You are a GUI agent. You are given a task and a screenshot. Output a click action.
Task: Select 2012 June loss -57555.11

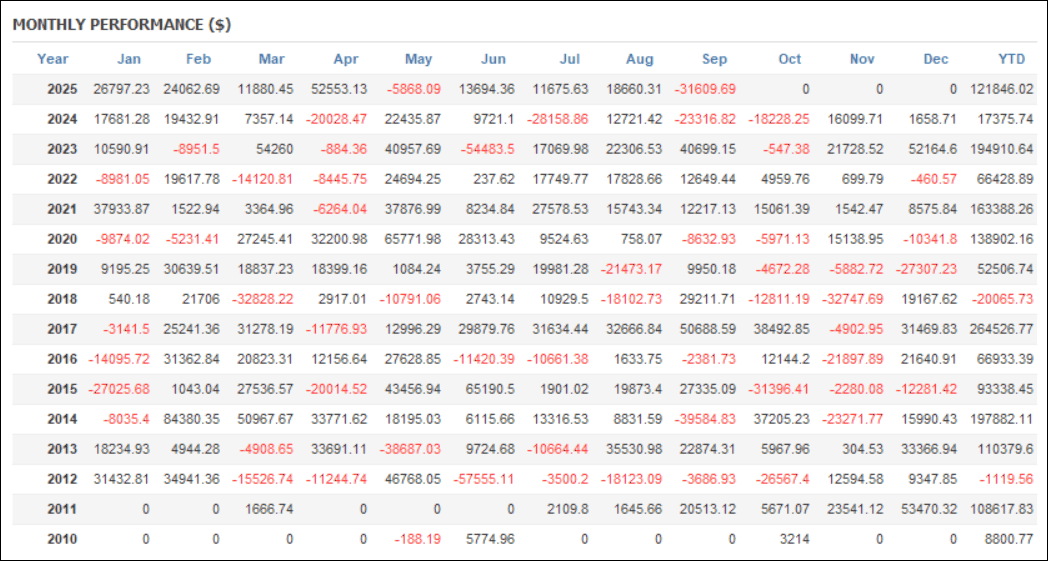[x=485, y=479]
